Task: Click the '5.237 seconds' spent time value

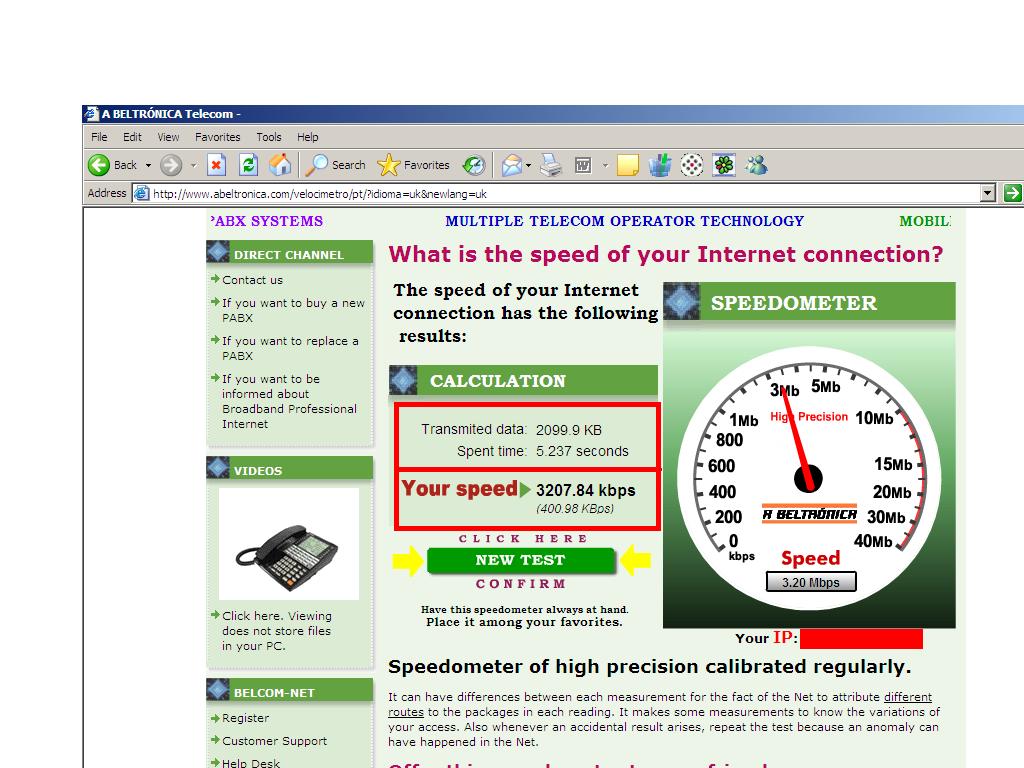Action: pos(583,451)
